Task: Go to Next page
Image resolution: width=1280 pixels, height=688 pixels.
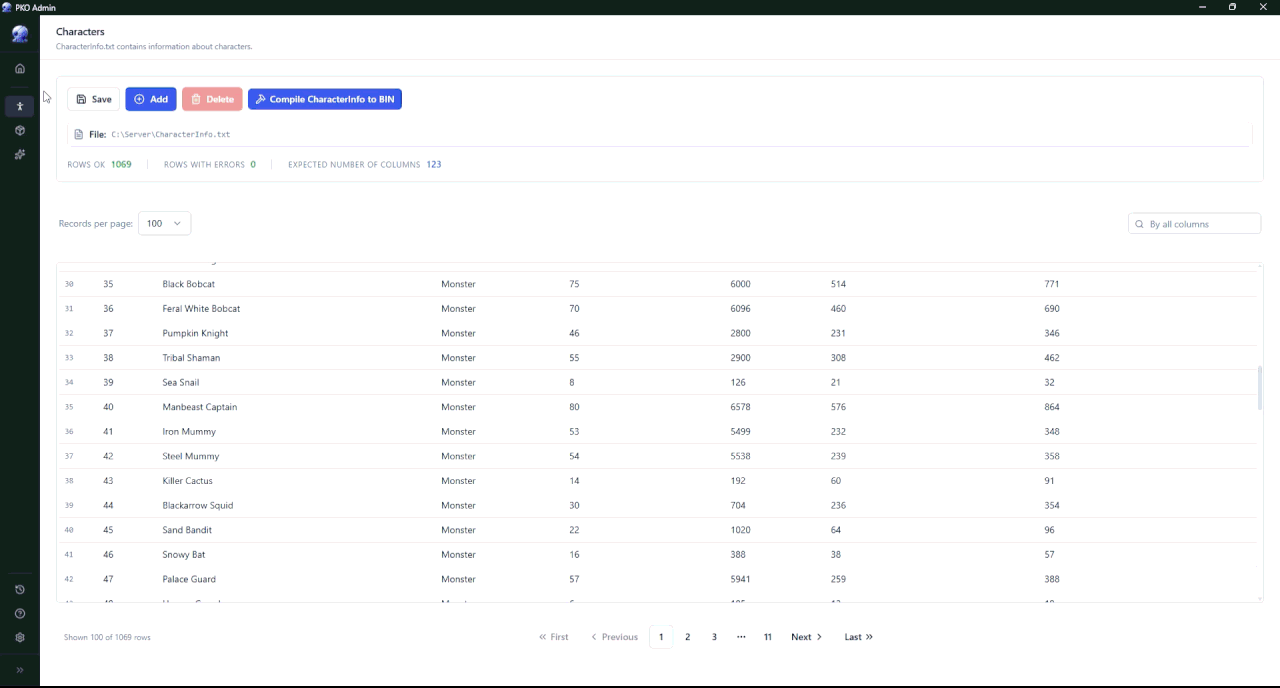Action: 806,637
